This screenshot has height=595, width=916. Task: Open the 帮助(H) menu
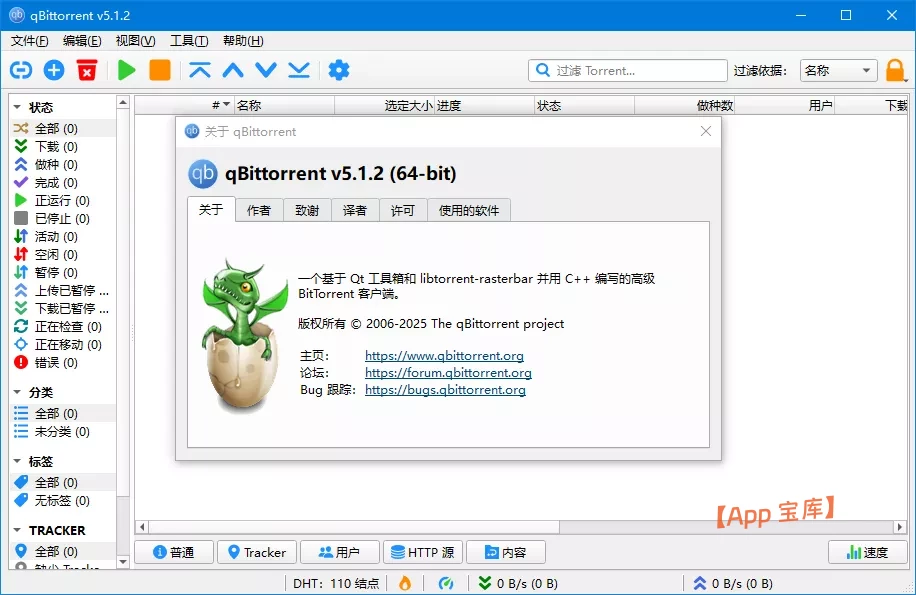[x=243, y=41]
